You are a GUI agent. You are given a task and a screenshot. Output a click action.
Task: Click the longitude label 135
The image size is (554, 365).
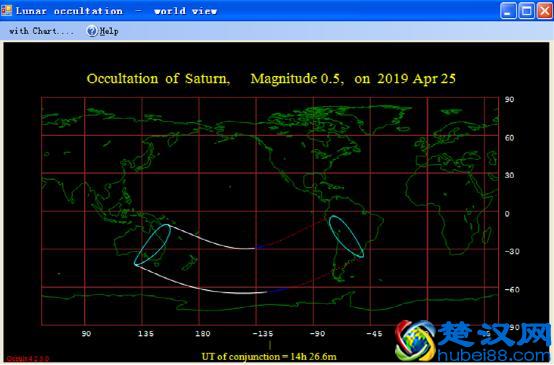[146, 334]
